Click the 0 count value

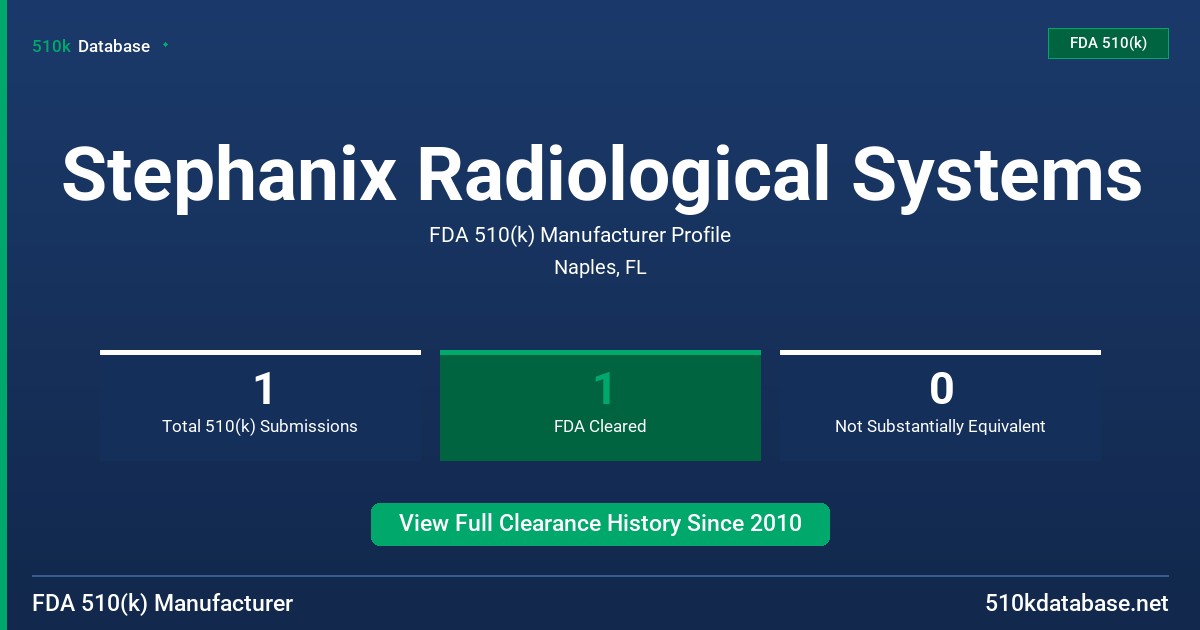[x=941, y=388]
